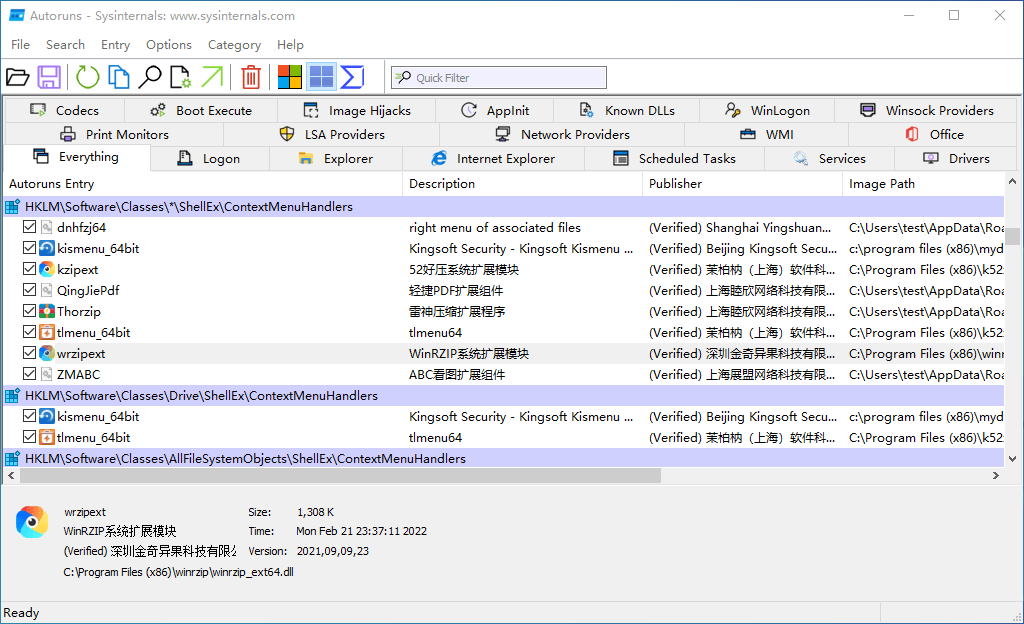Image resolution: width=1024 pixels, height=624 pixels.
Task: Uncheck the dnhfzj64 entry checkbox
Action: click(x=29, y=226)
